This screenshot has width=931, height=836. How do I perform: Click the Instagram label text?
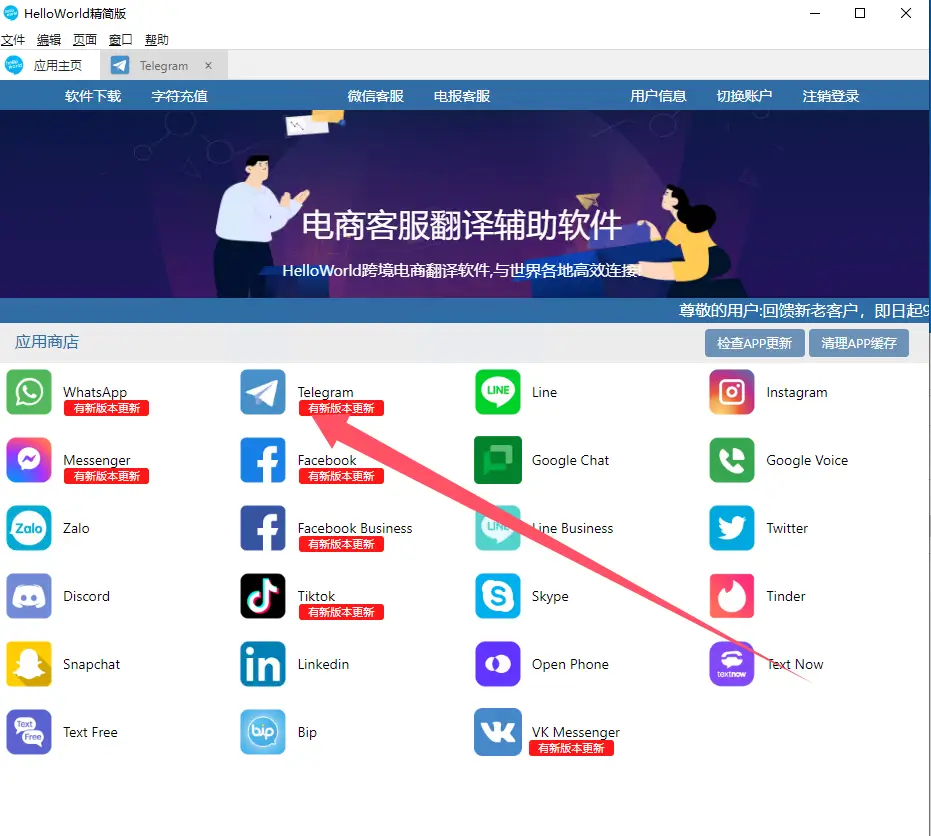pyautogui.click(x=797, y=392)
